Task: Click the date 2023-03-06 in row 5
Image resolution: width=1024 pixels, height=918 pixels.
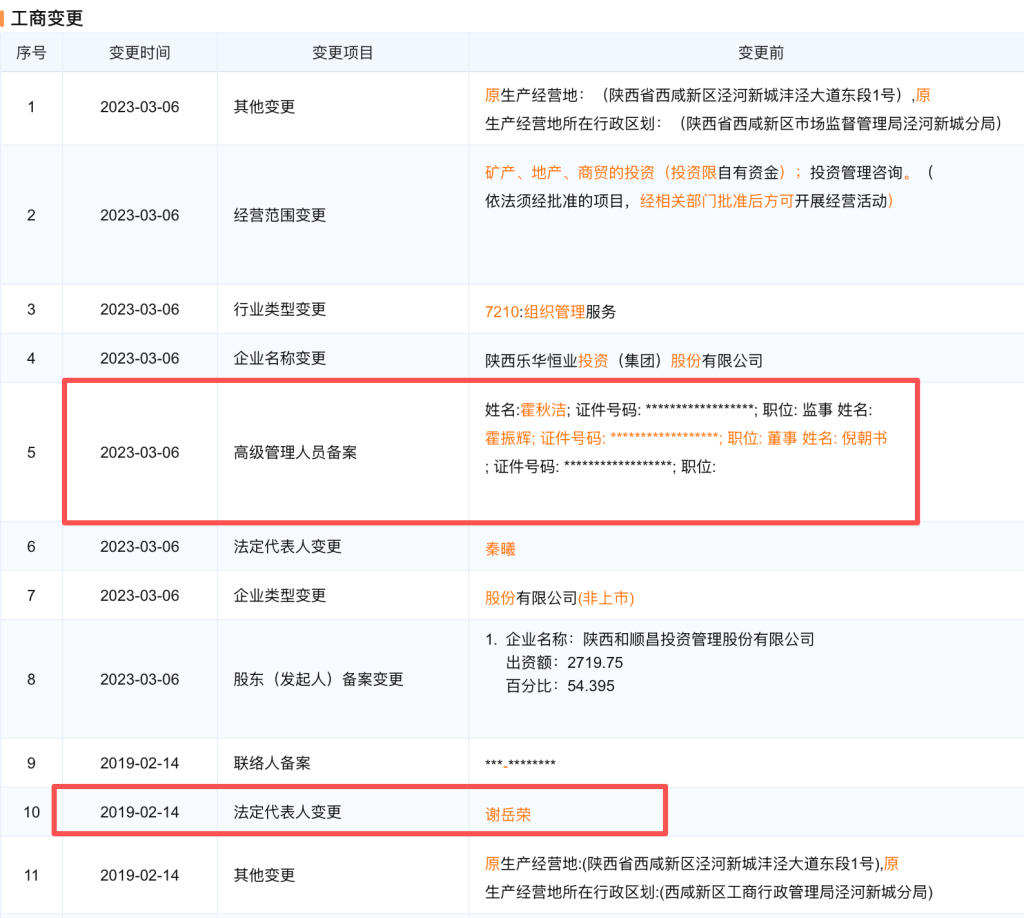Action: [x=139, y=452]
